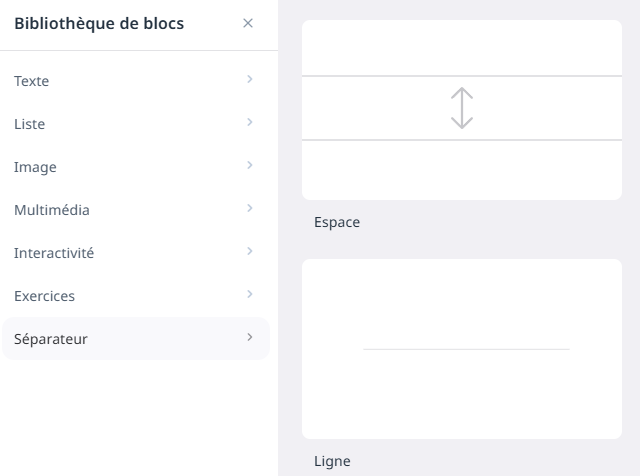
Task: Click the chevron beside Interactivité
Action: point(249,252)
